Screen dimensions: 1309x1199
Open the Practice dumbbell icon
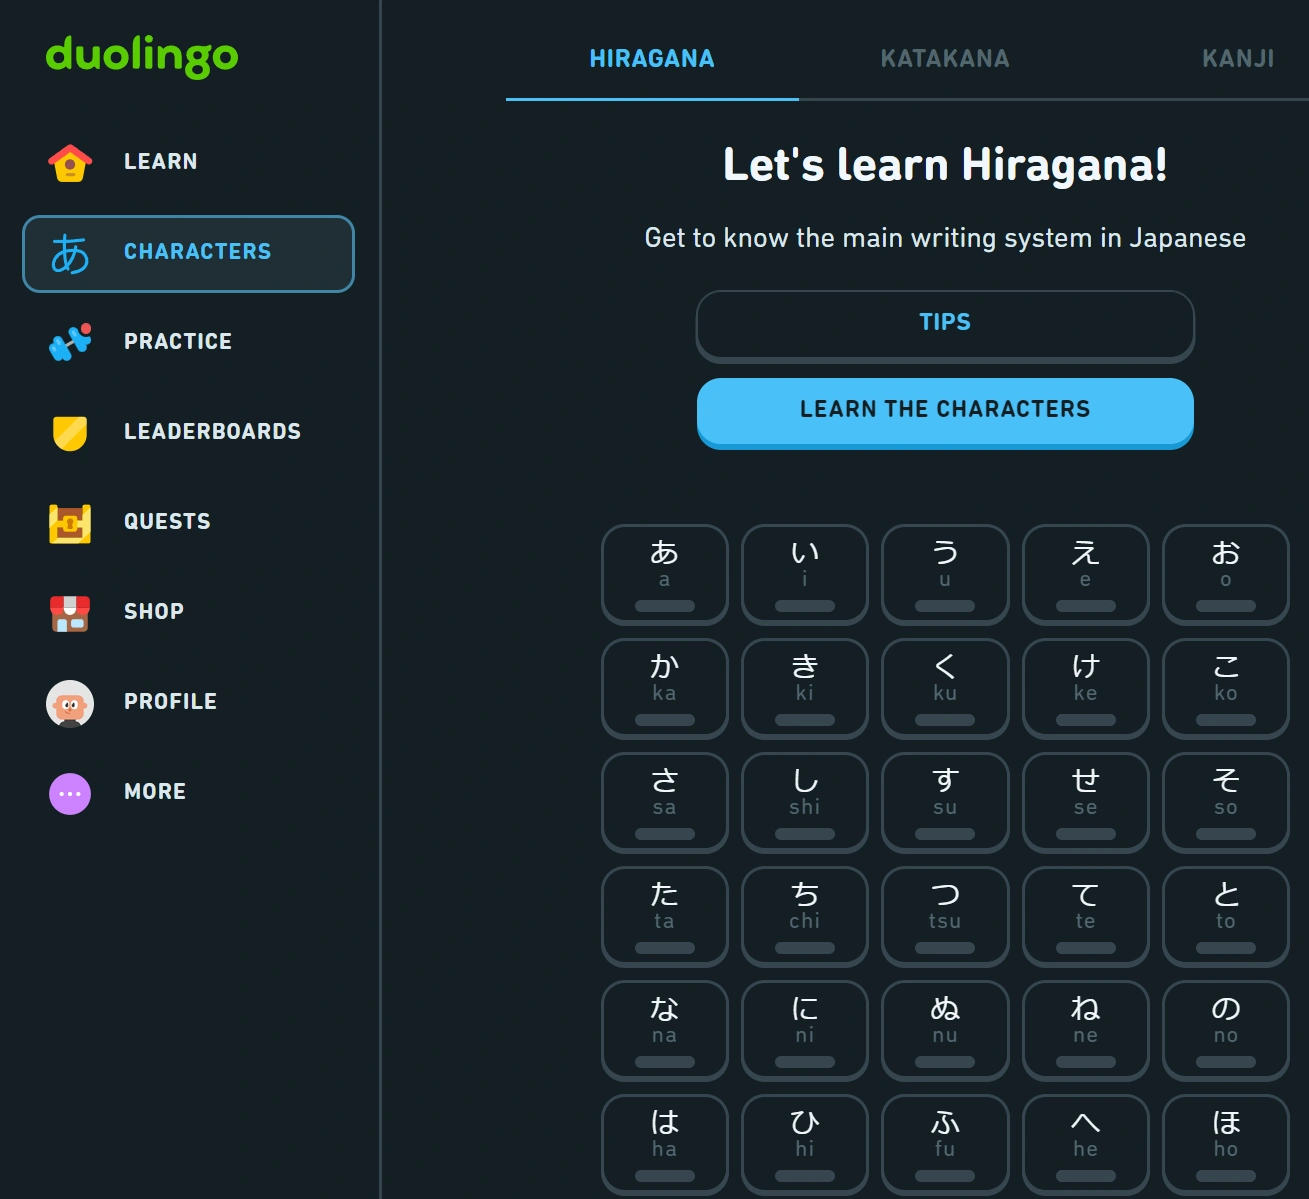pos(70,342)
